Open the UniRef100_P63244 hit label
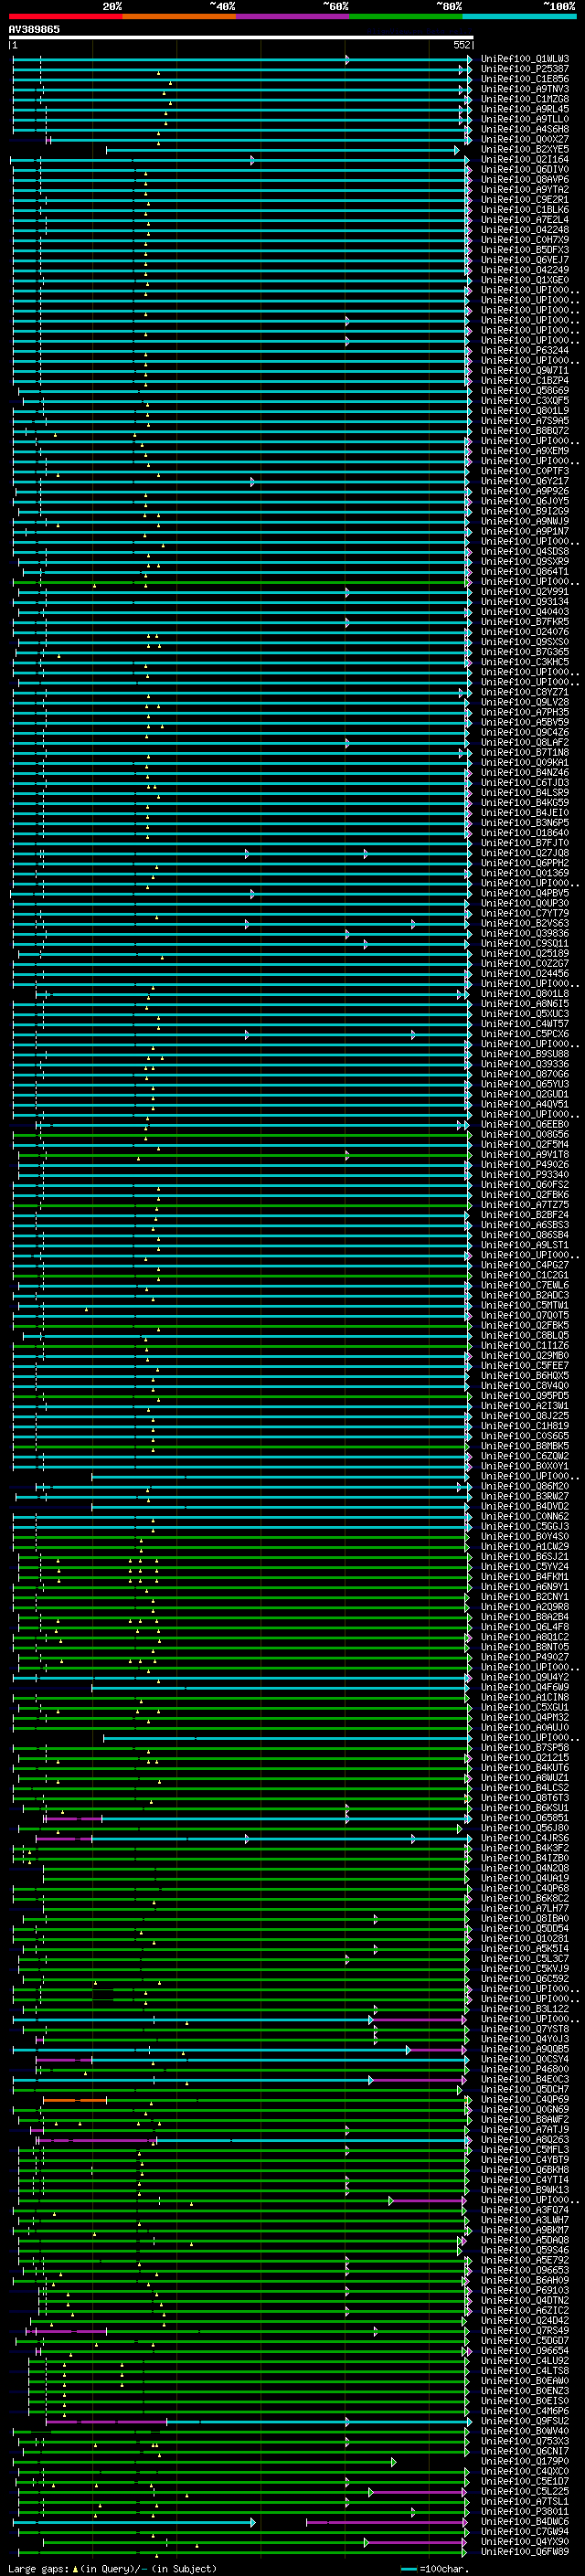This screenshot has height=2576, width=585. tap(524, 351)
